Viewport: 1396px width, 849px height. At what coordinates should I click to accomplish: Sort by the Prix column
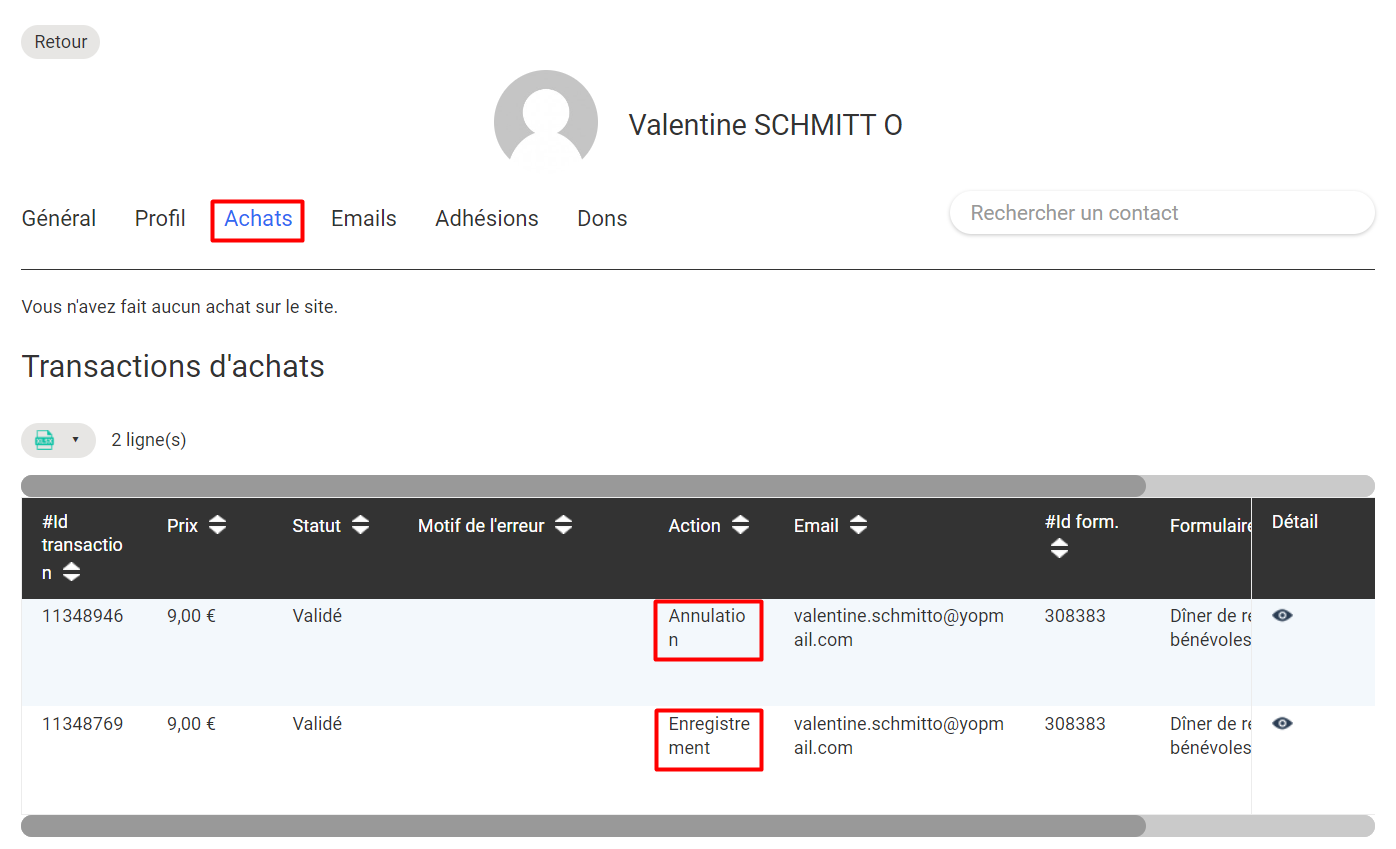pos(217,525)
